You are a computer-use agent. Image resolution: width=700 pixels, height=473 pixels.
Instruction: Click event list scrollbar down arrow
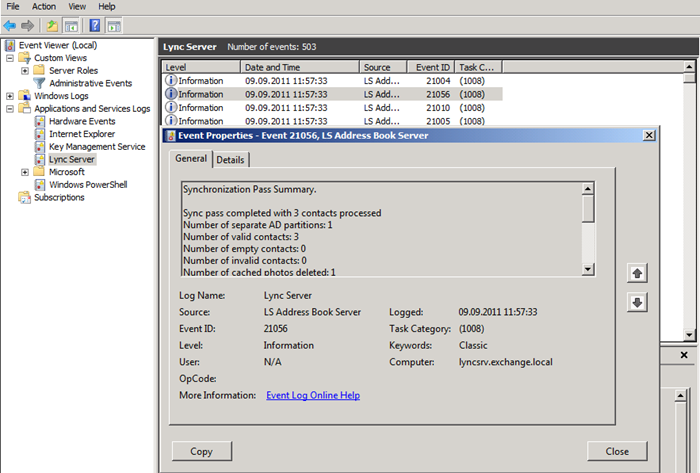coord(689,335)
